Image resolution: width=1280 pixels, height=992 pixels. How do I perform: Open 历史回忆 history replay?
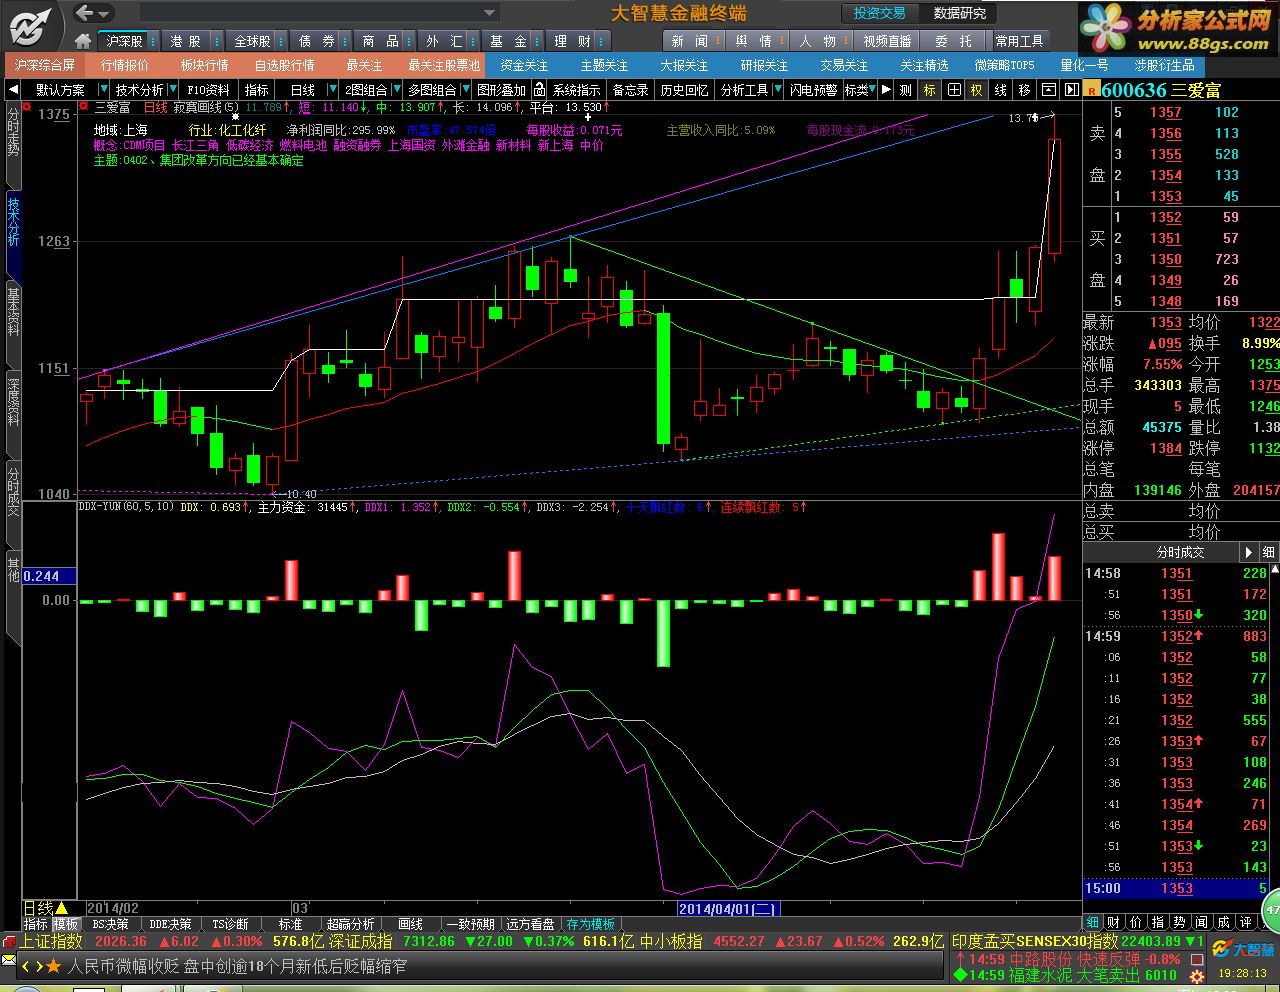click(684, 90)
